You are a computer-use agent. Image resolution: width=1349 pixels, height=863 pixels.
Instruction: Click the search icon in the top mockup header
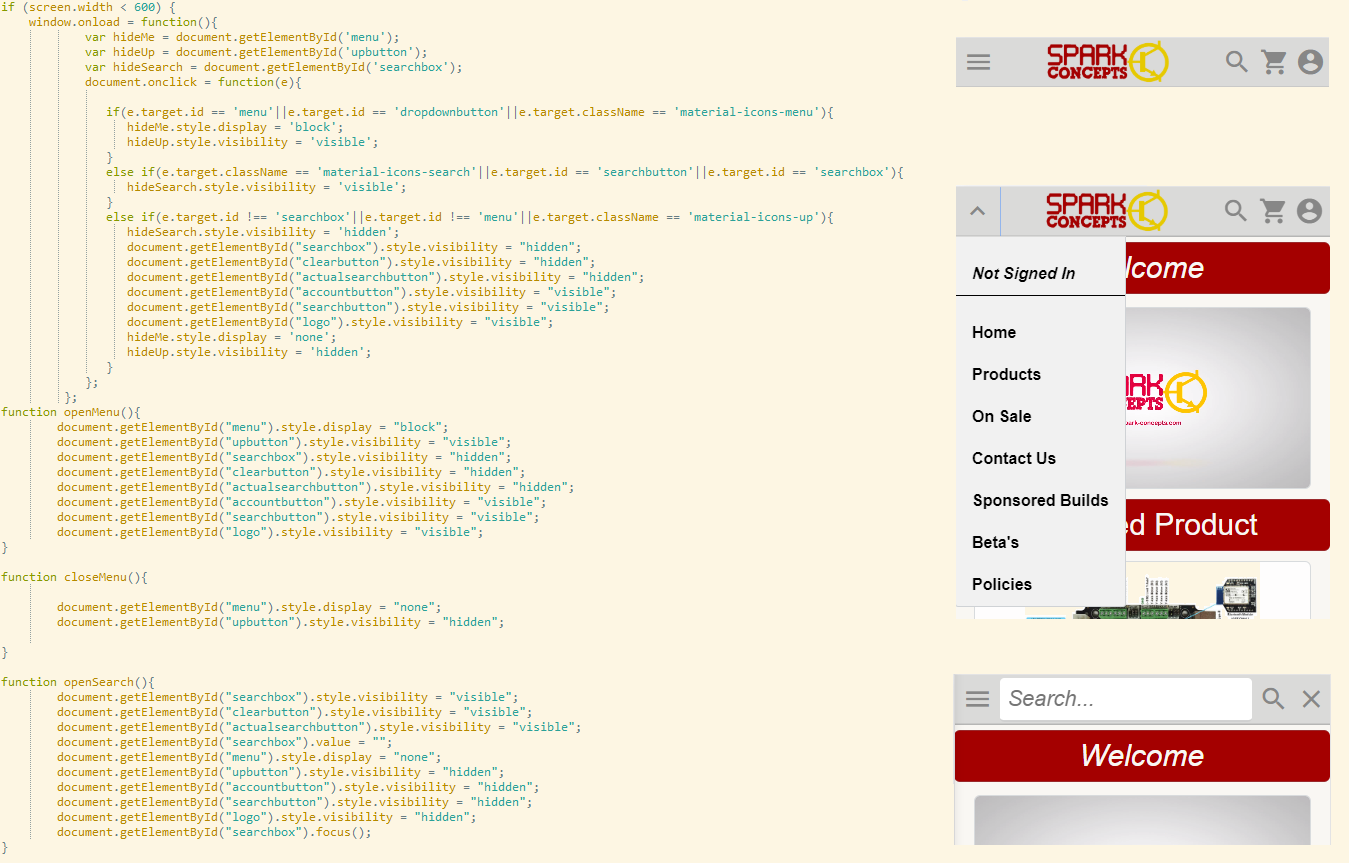(x=1237, y=62)
